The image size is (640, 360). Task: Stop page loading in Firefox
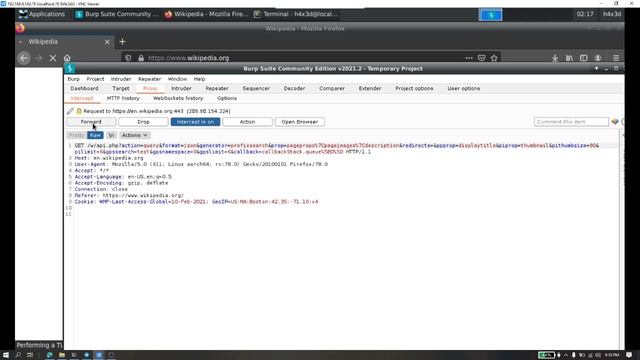pos(53,58)
